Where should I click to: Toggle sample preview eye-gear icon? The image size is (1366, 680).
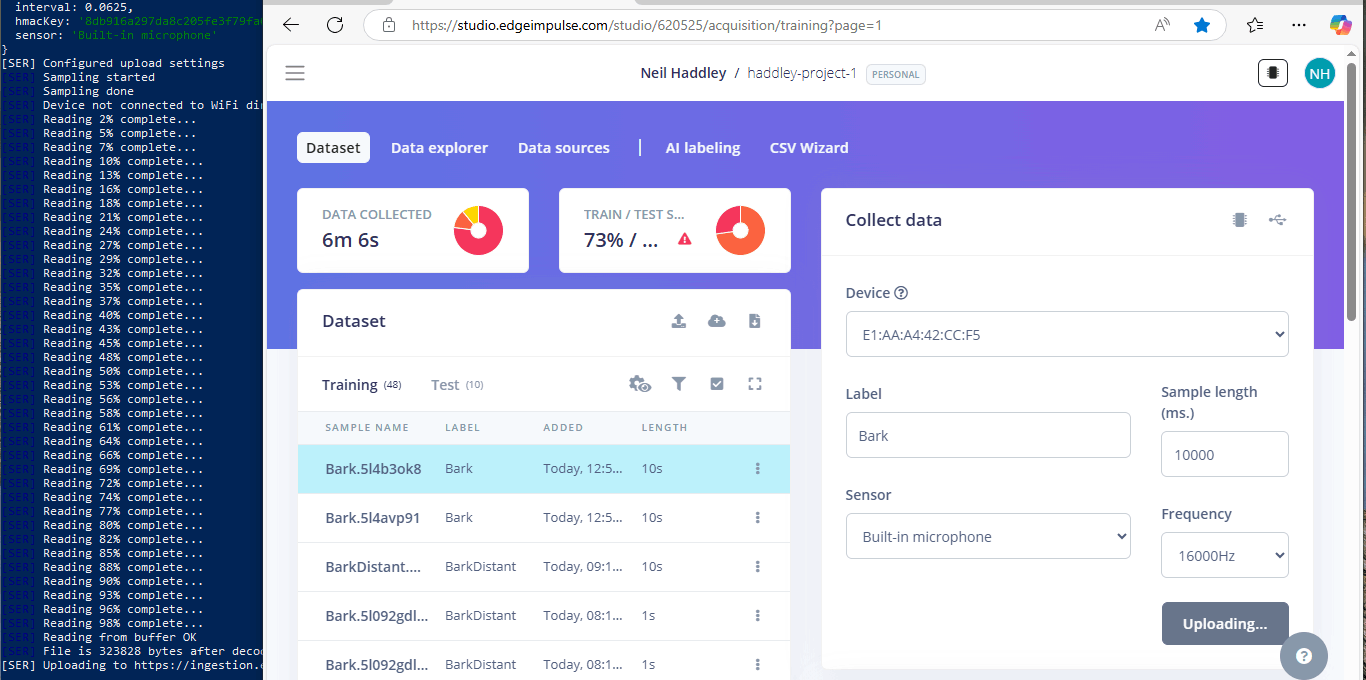640,384
